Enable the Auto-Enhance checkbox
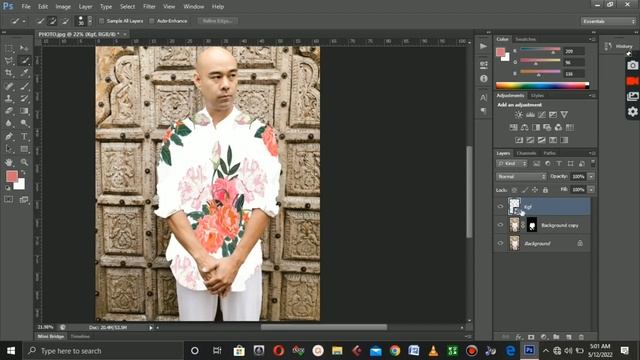 tap(152, 21)
